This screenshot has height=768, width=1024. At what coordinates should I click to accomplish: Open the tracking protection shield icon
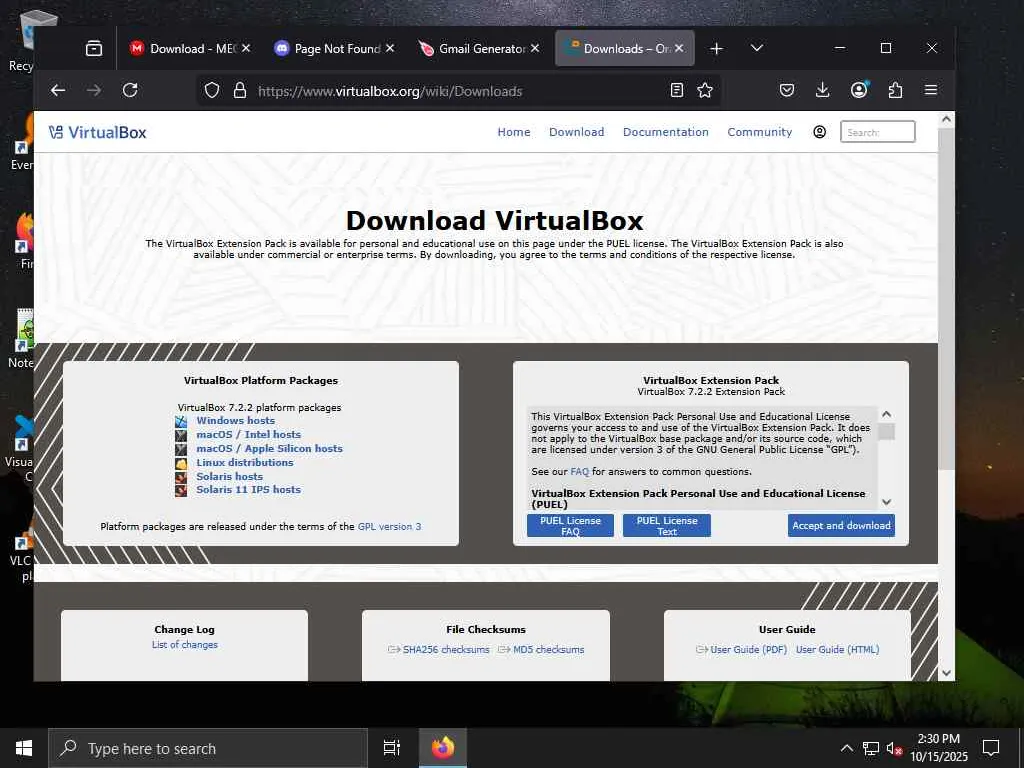point(212,91)
